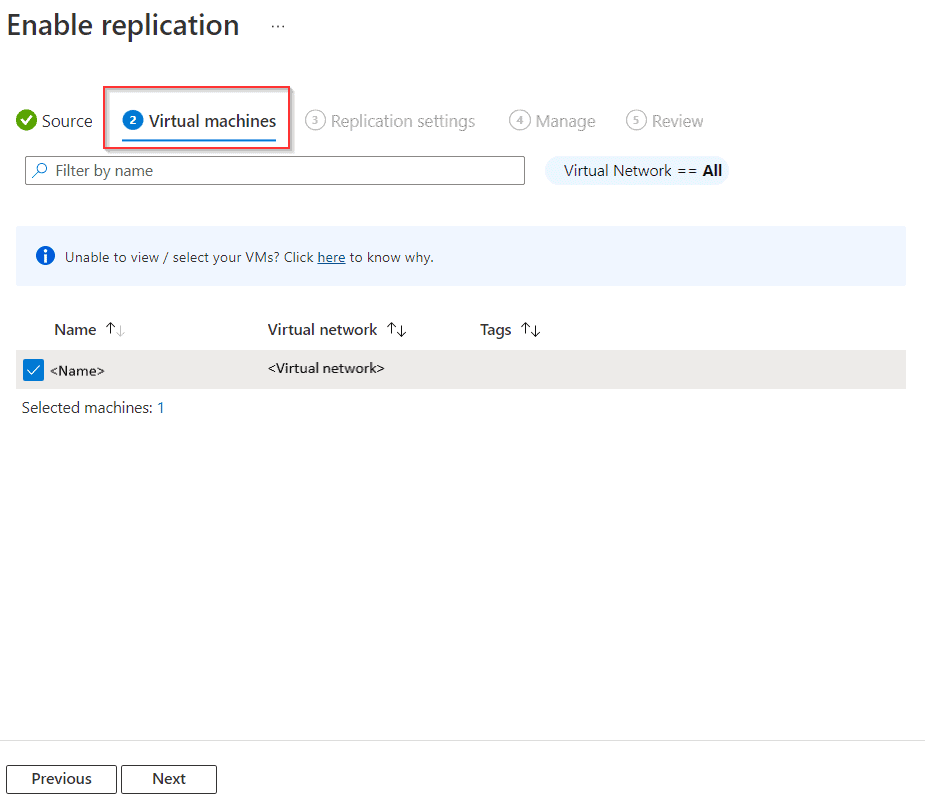Screen dimensions: 925x796
Task: Open the Manage tab
Action: pos(552,120)
